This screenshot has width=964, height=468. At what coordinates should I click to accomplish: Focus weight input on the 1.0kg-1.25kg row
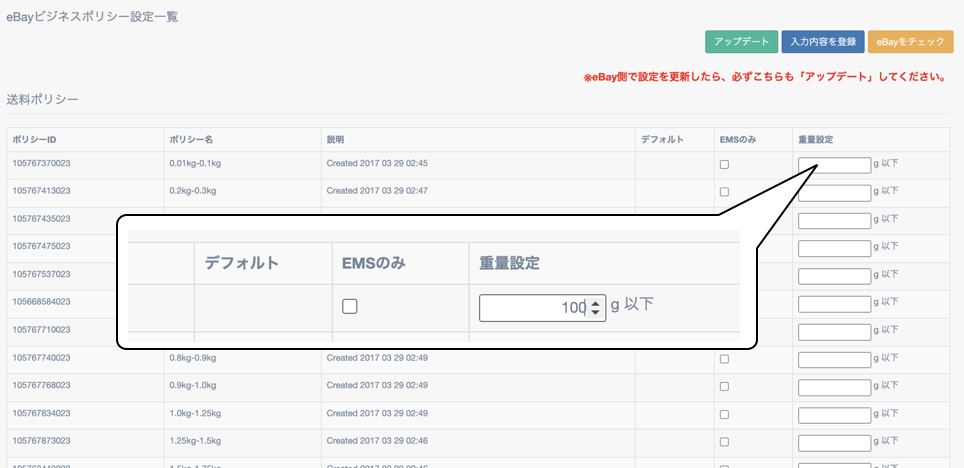tap(834, 415)
